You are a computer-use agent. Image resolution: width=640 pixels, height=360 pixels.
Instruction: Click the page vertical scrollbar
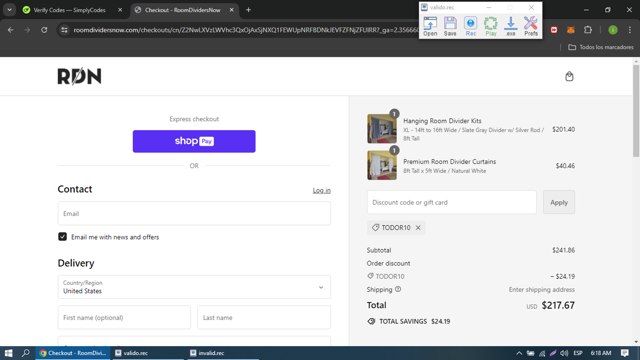point(636,110)
